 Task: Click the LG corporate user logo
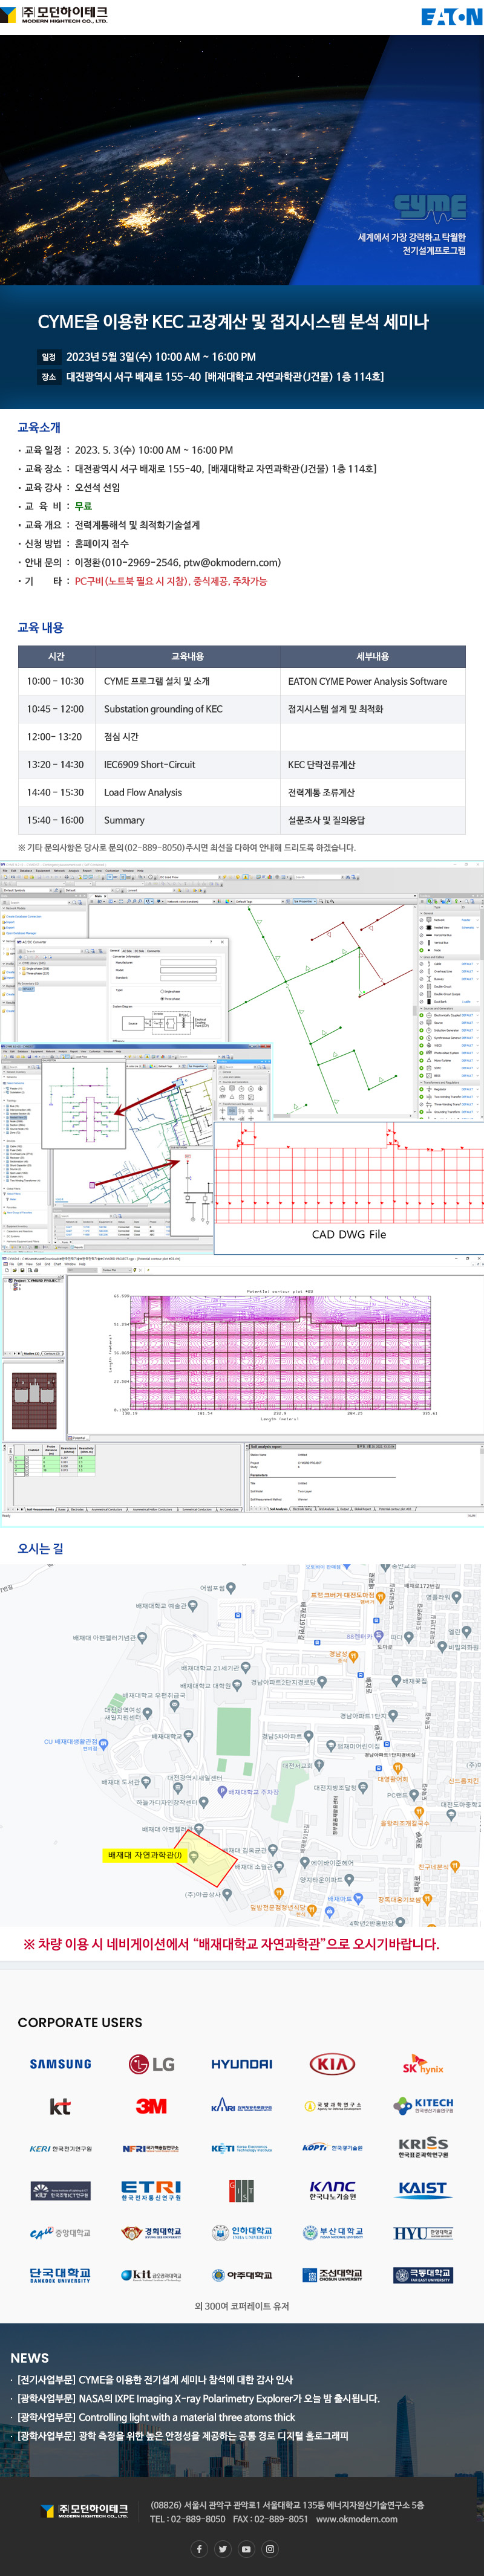click(151, 2063)
